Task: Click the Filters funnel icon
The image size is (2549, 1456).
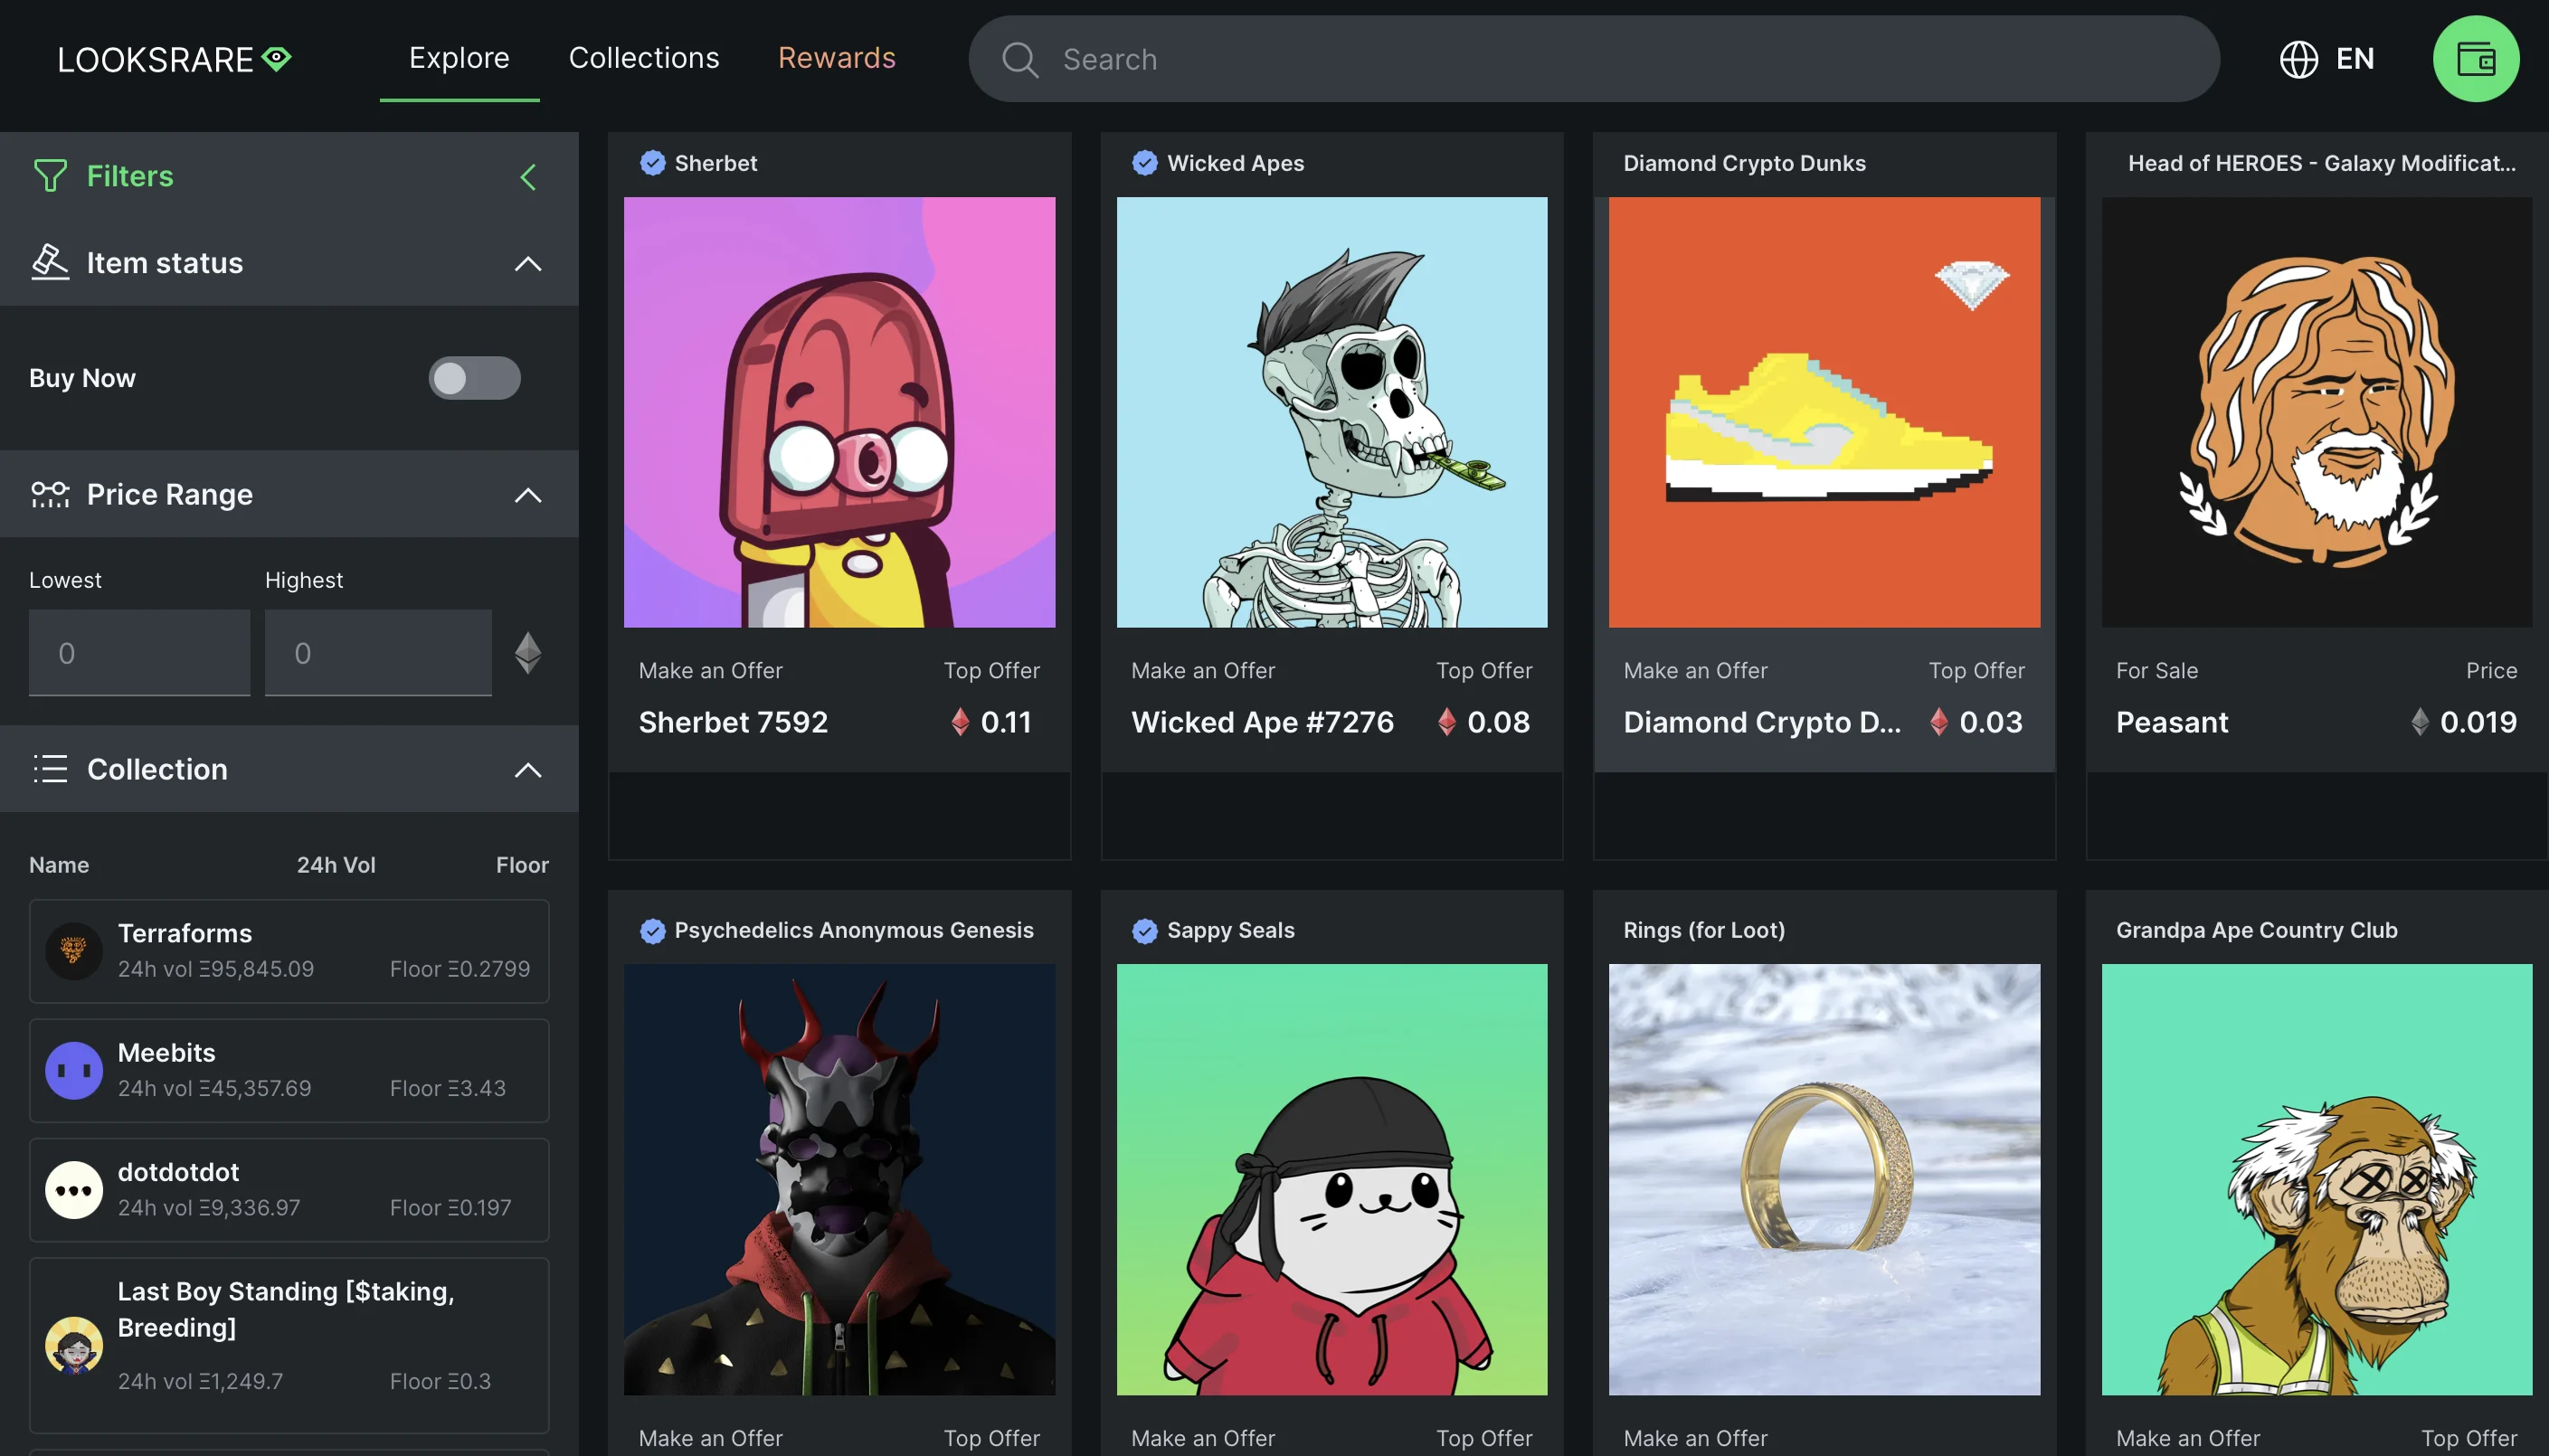Action: (x=50, y=176)
